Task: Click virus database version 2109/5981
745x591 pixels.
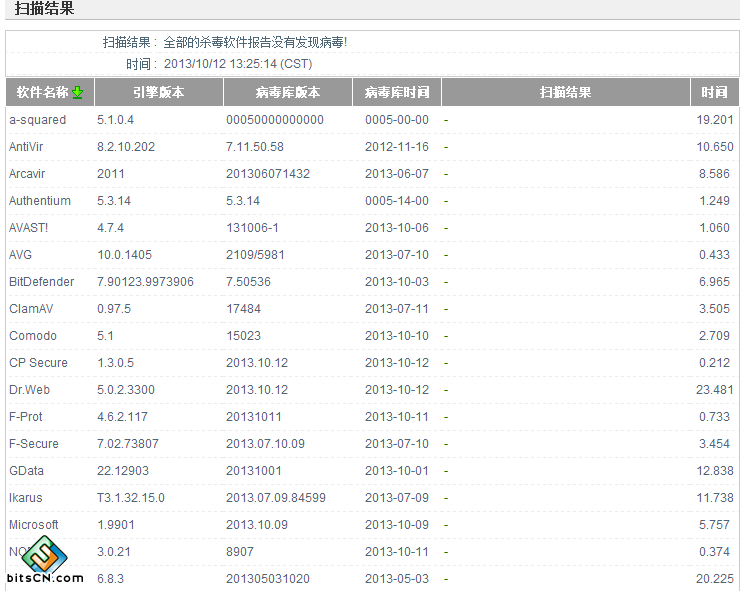Action: (x=255, y=255)
